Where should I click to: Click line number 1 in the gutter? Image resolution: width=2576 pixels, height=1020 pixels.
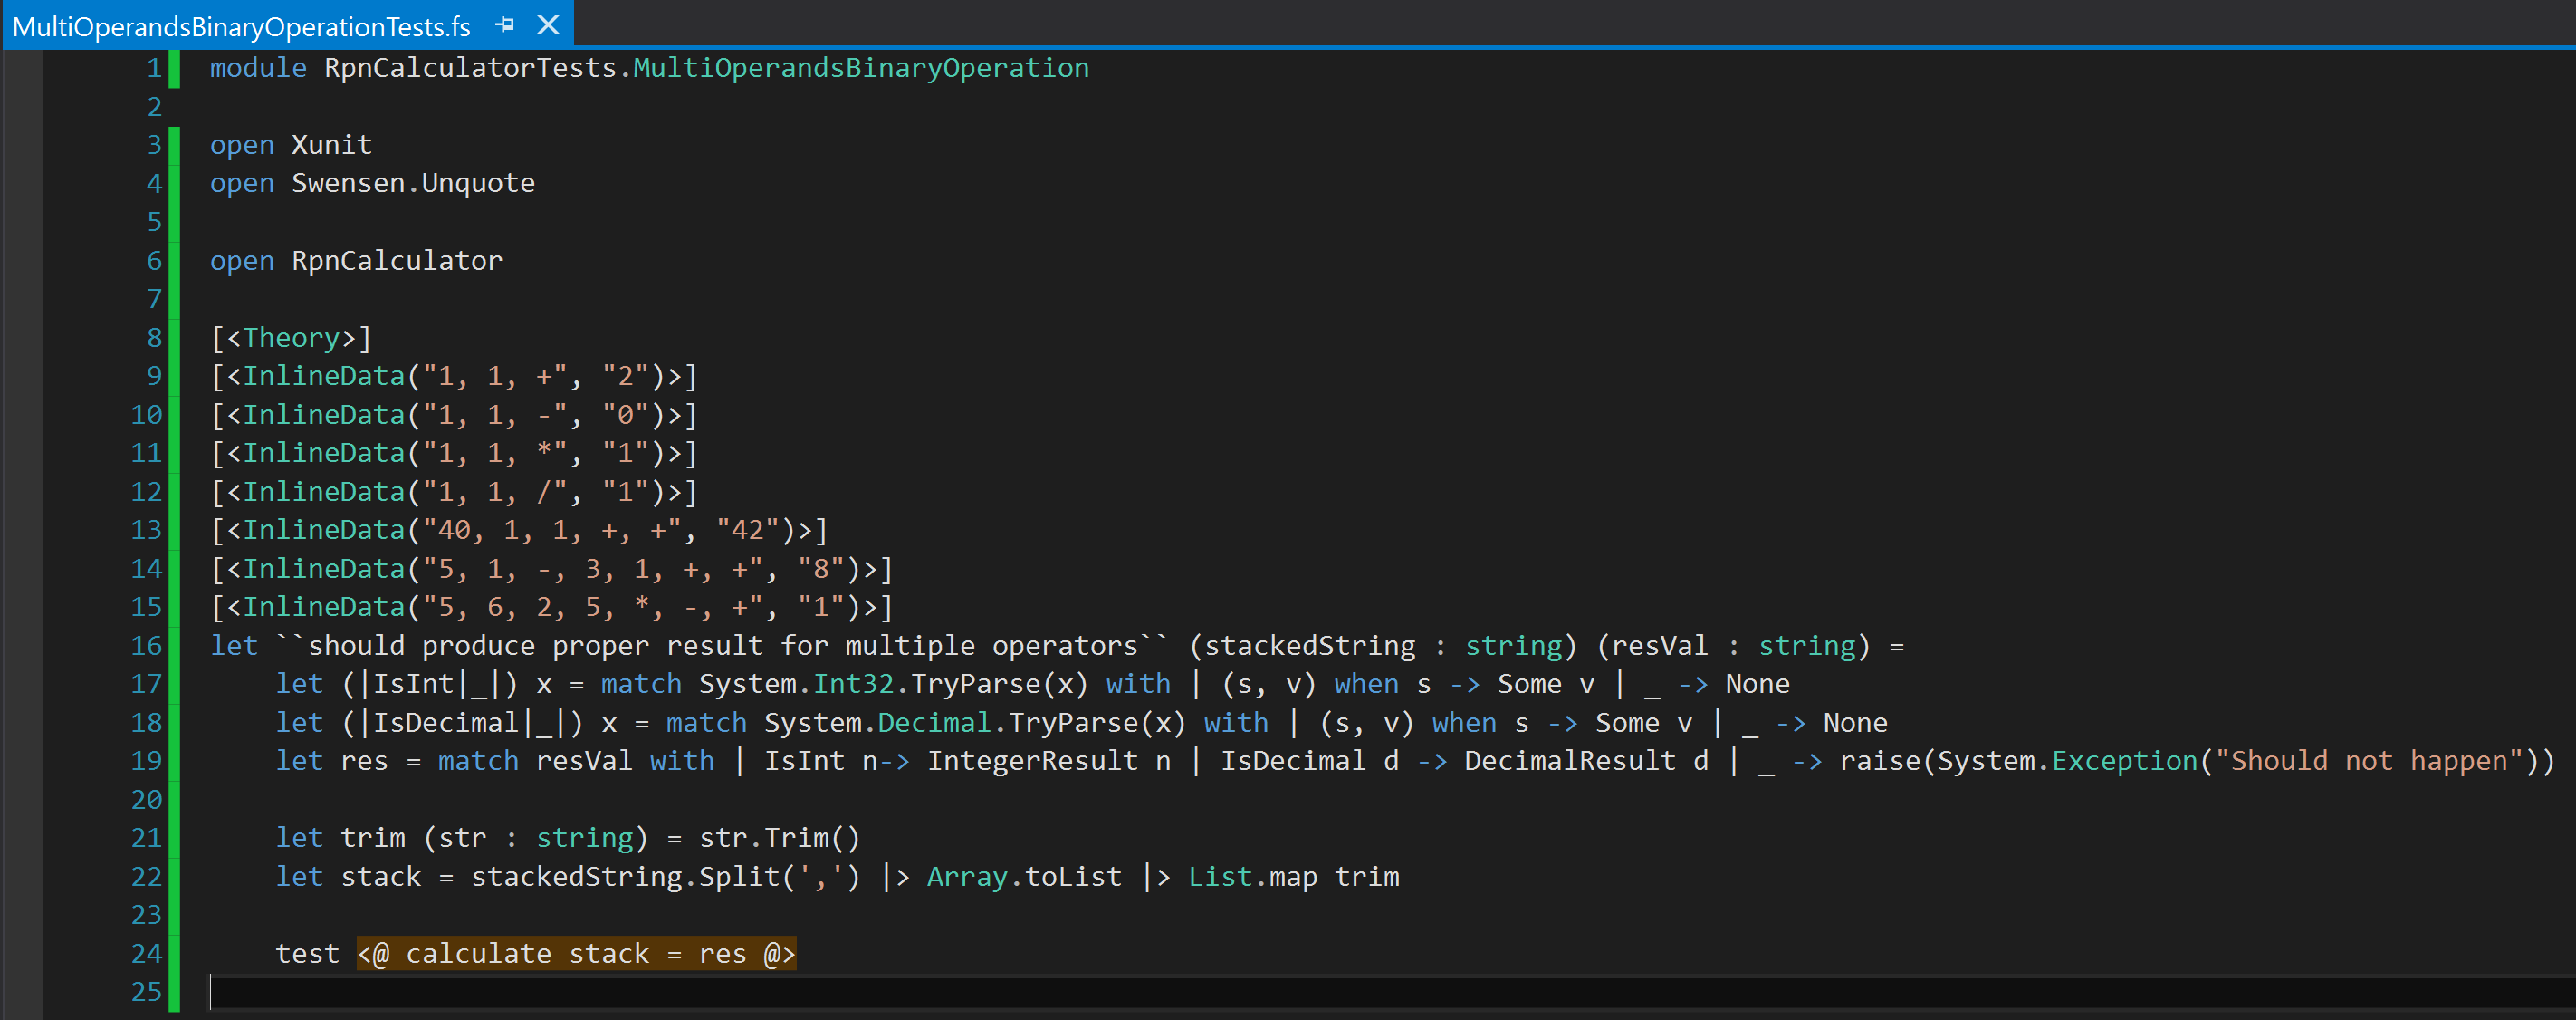(x=154, y=68)
